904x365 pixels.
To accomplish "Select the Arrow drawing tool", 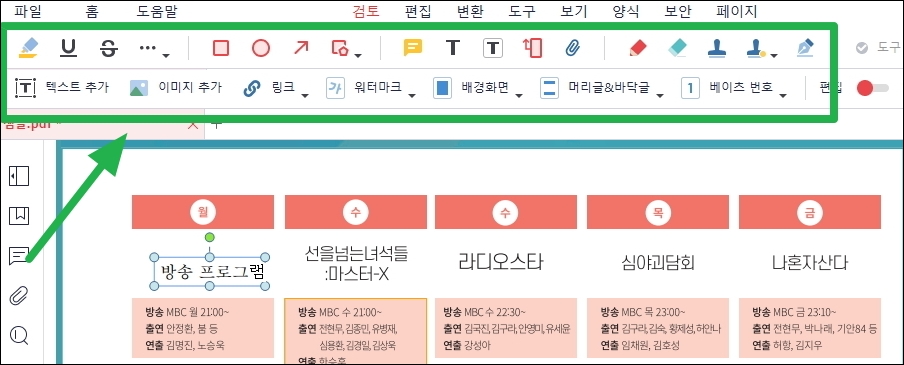I will coord(301,48).
